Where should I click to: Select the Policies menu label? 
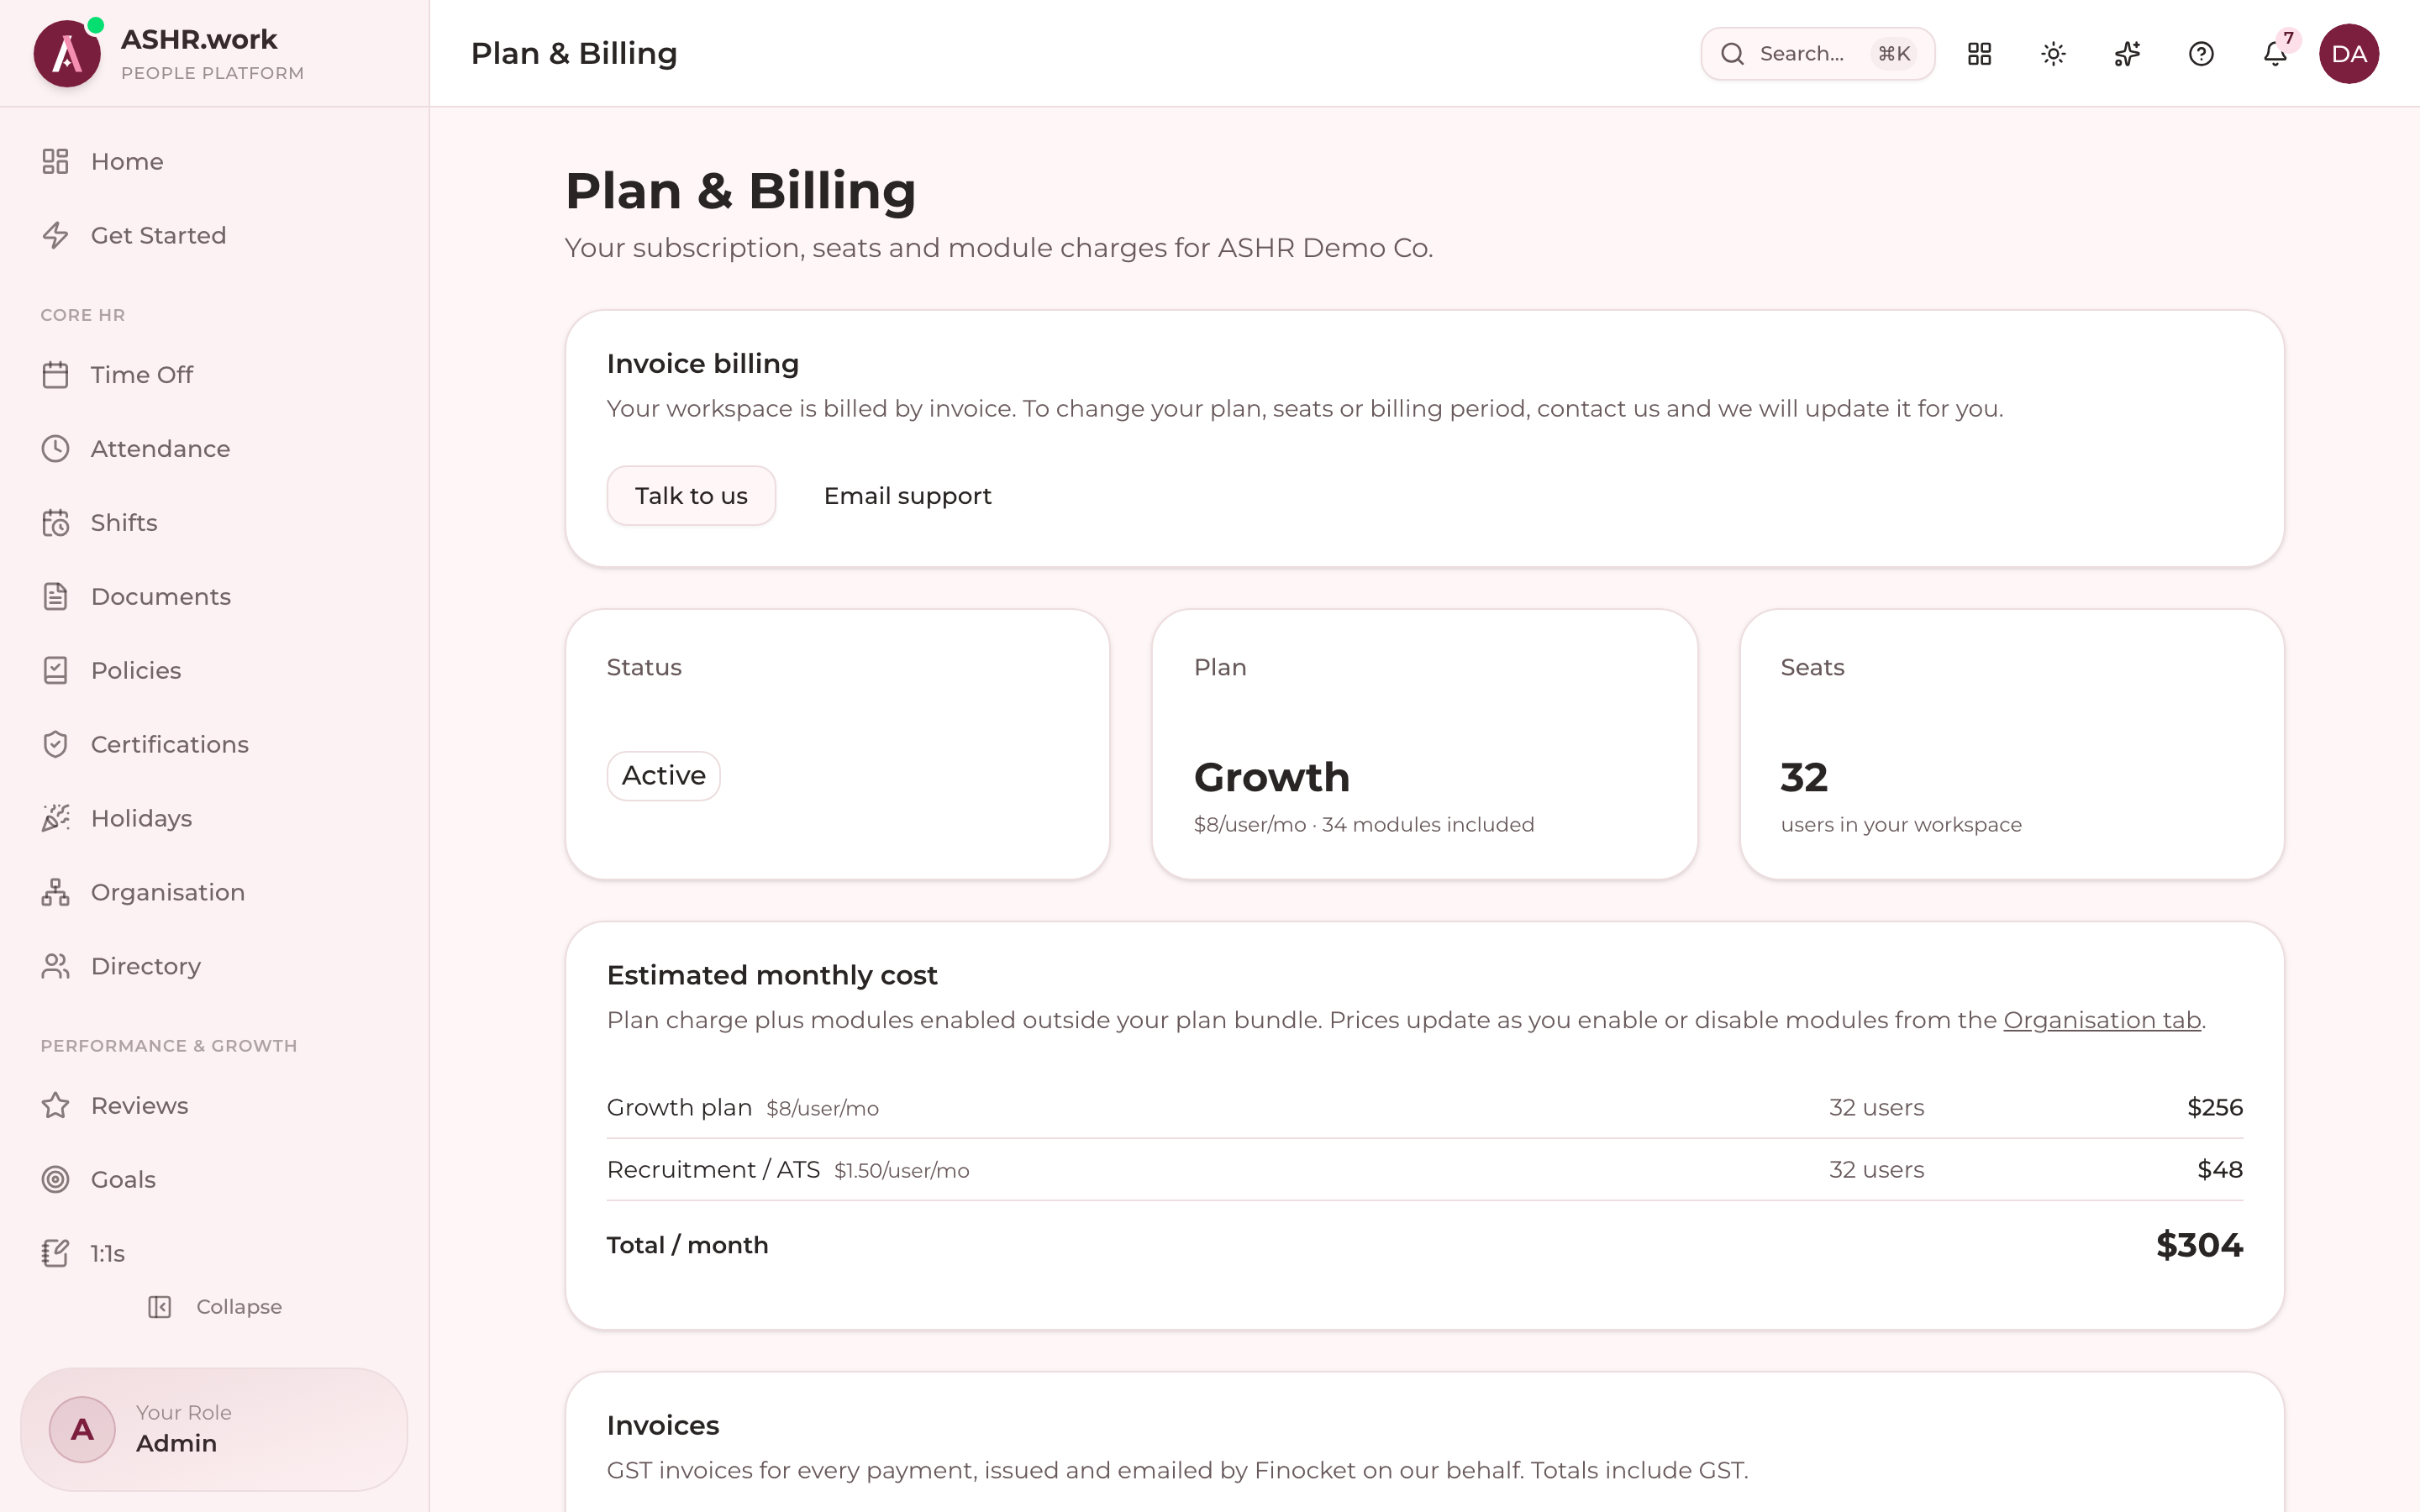point(136,671)
